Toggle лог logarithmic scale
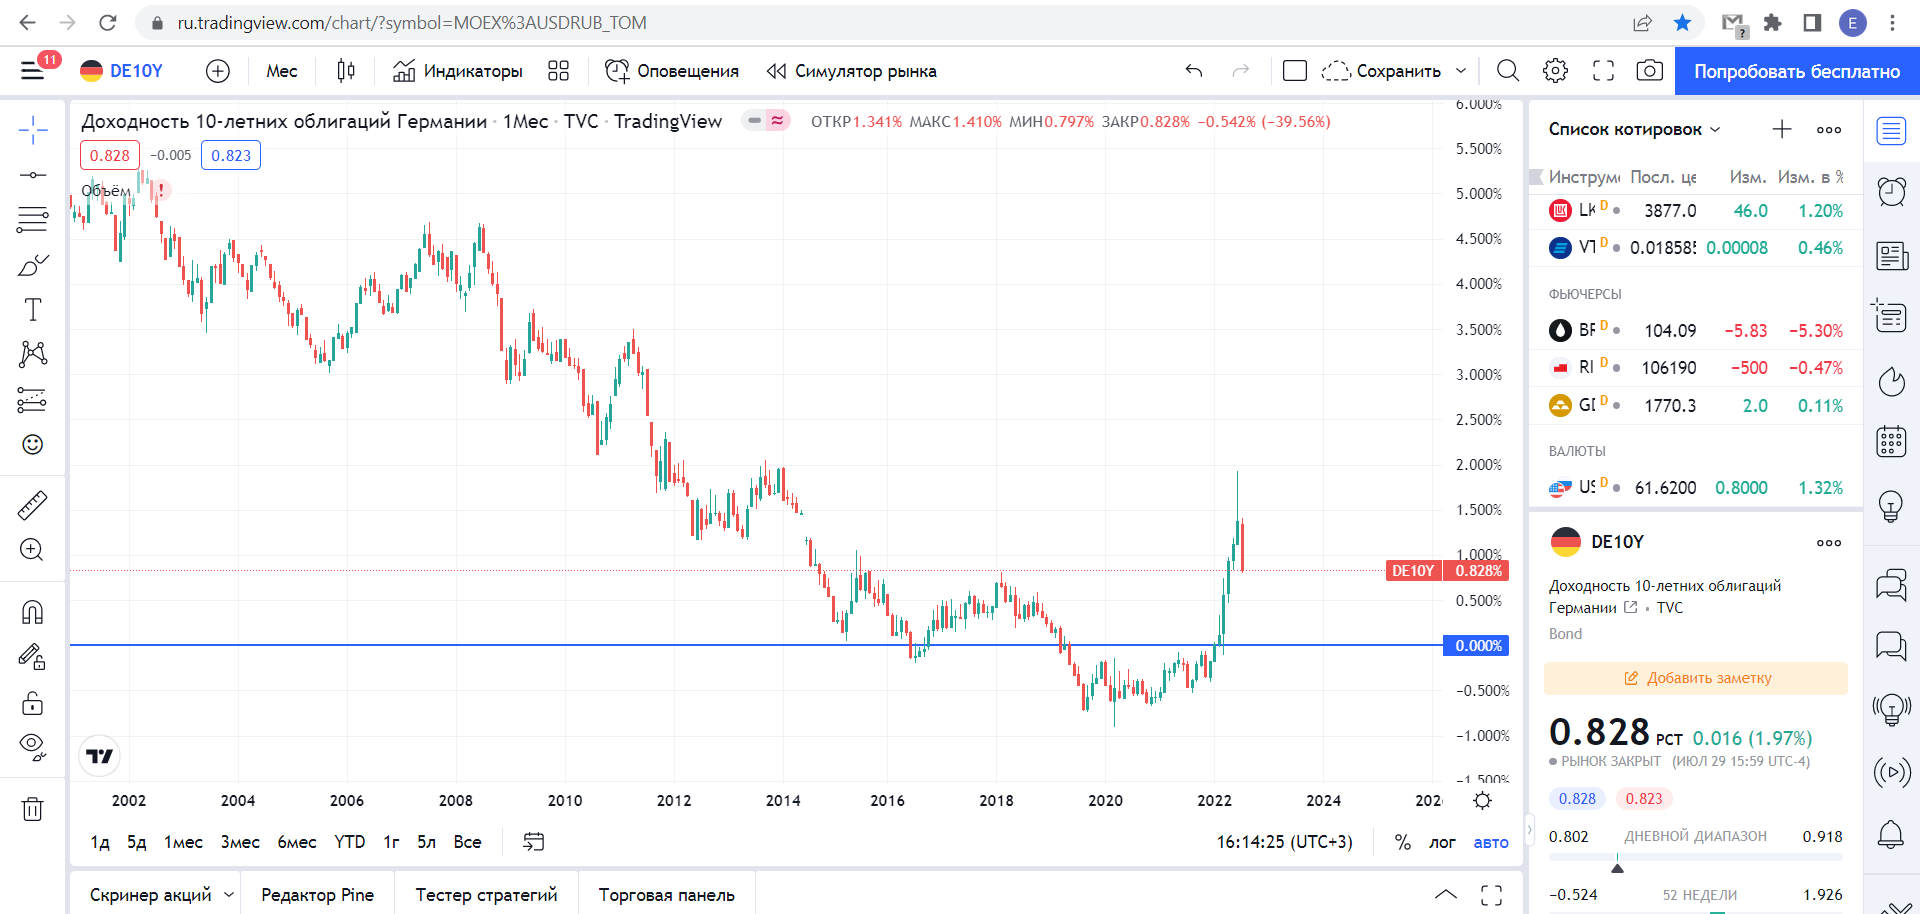The height and width of the screenshot is (914, 1920). point(1442,842)
